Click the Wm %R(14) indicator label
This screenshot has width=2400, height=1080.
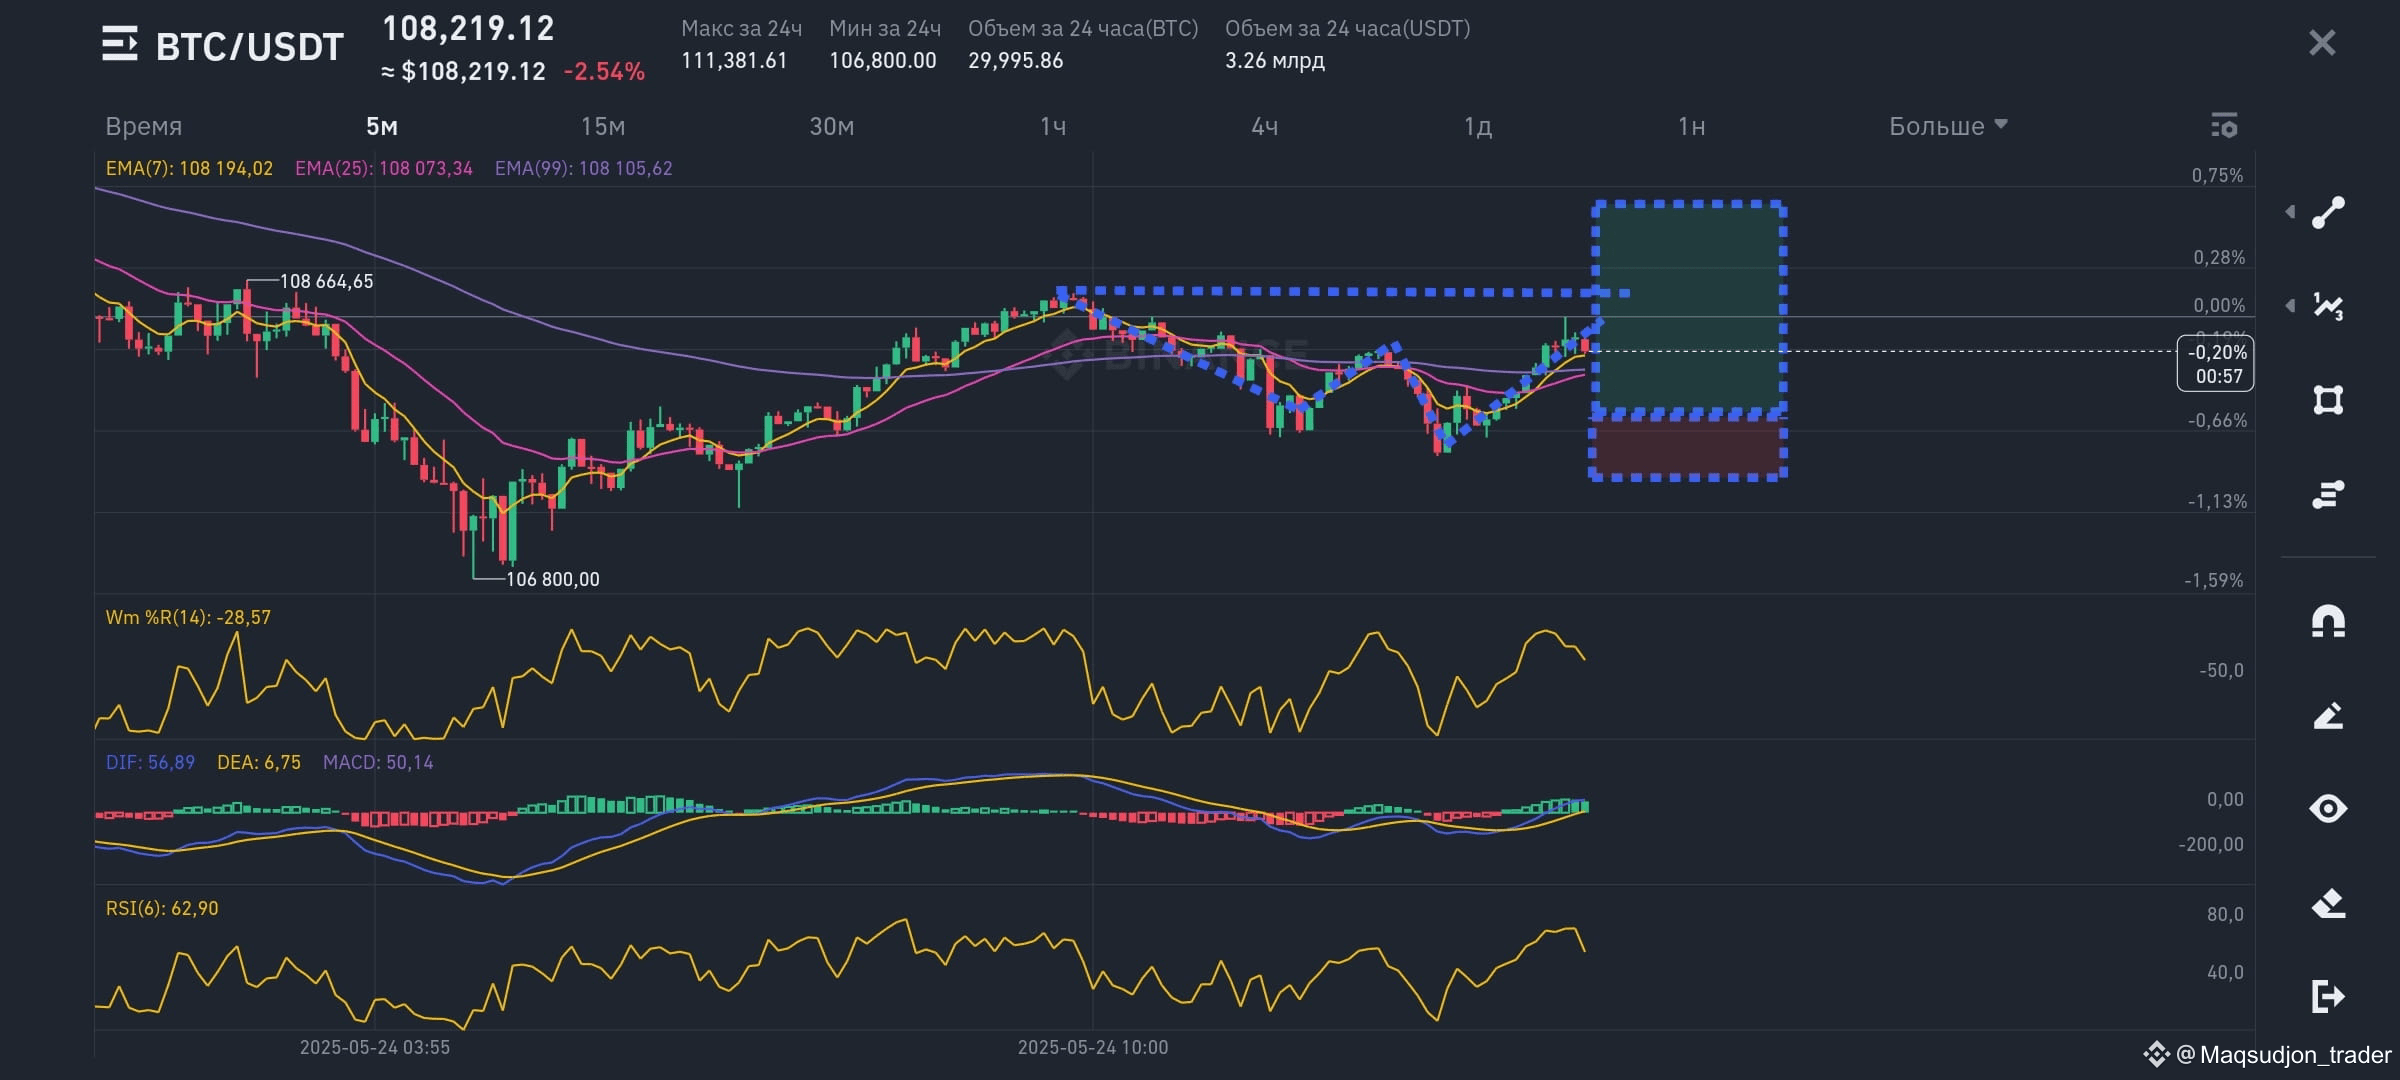(188, 617)
